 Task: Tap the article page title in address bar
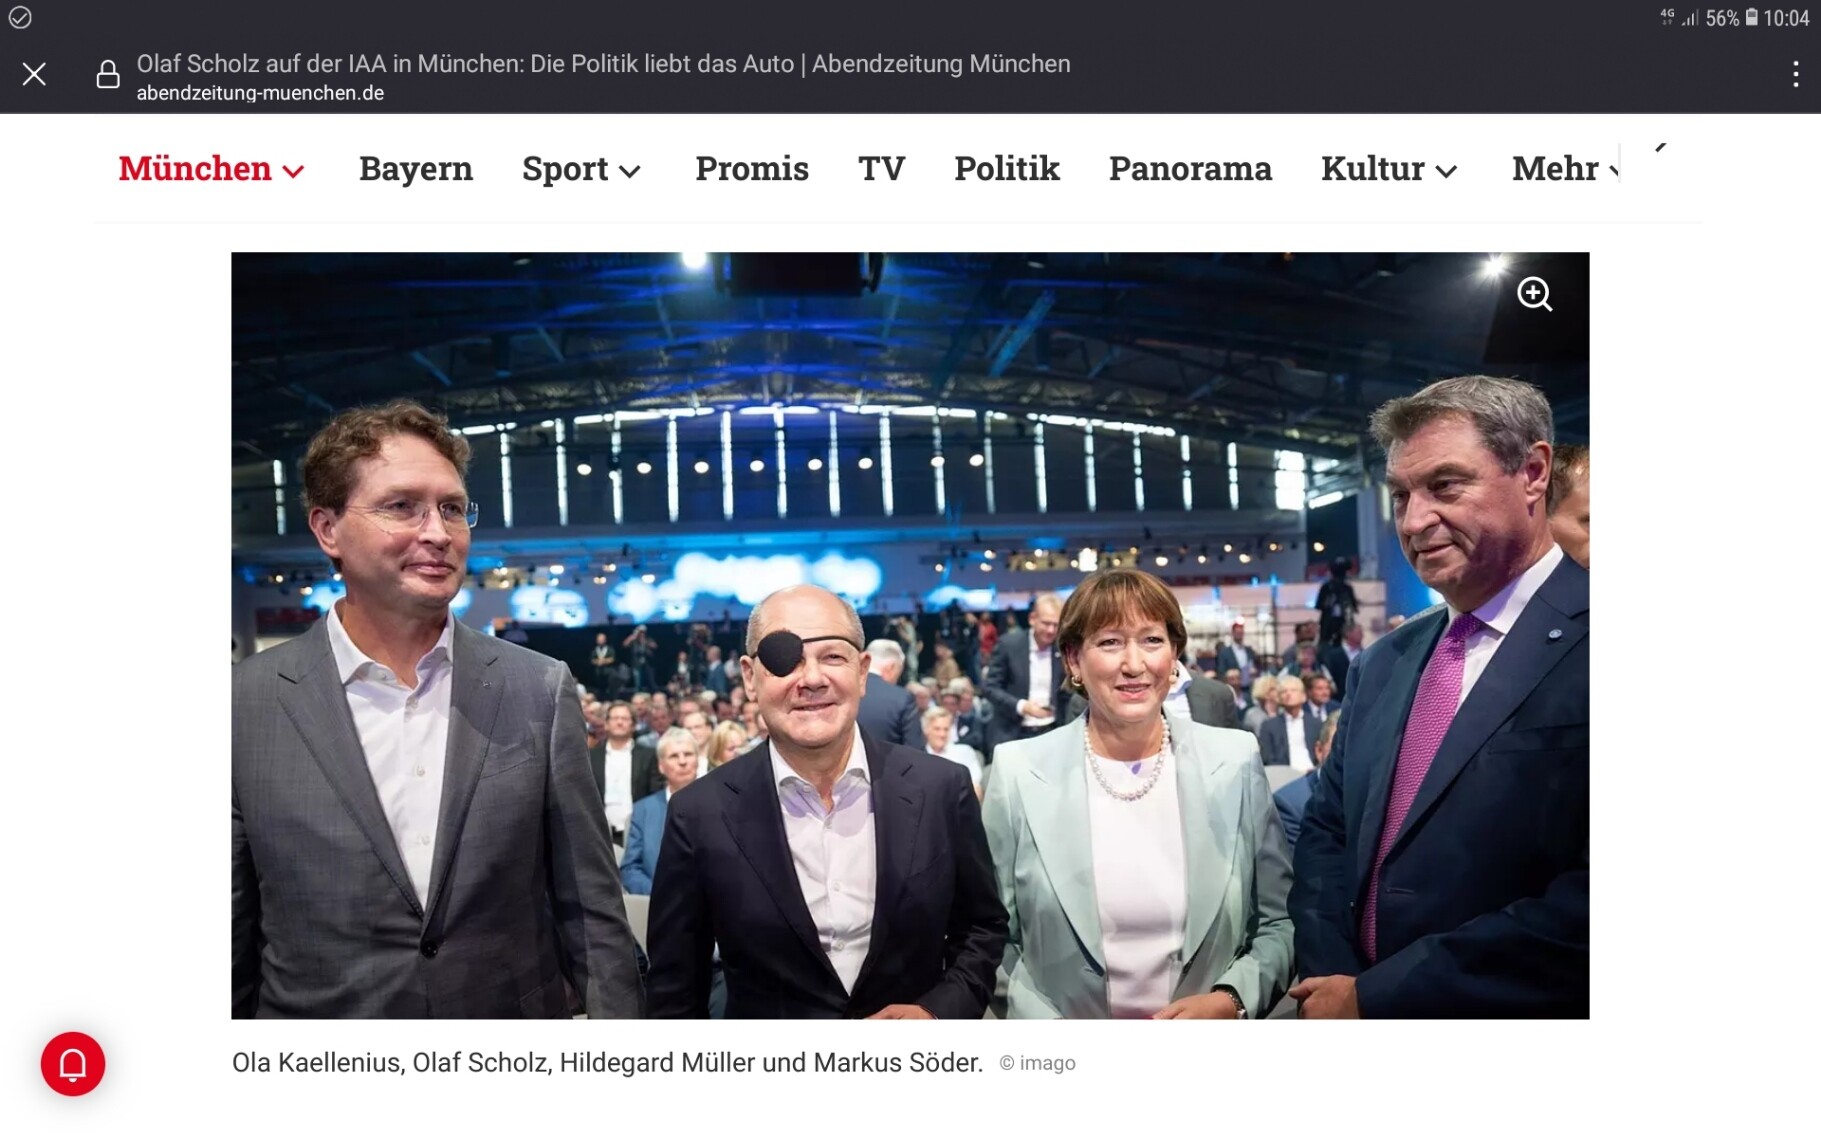(x=603, y=64)
